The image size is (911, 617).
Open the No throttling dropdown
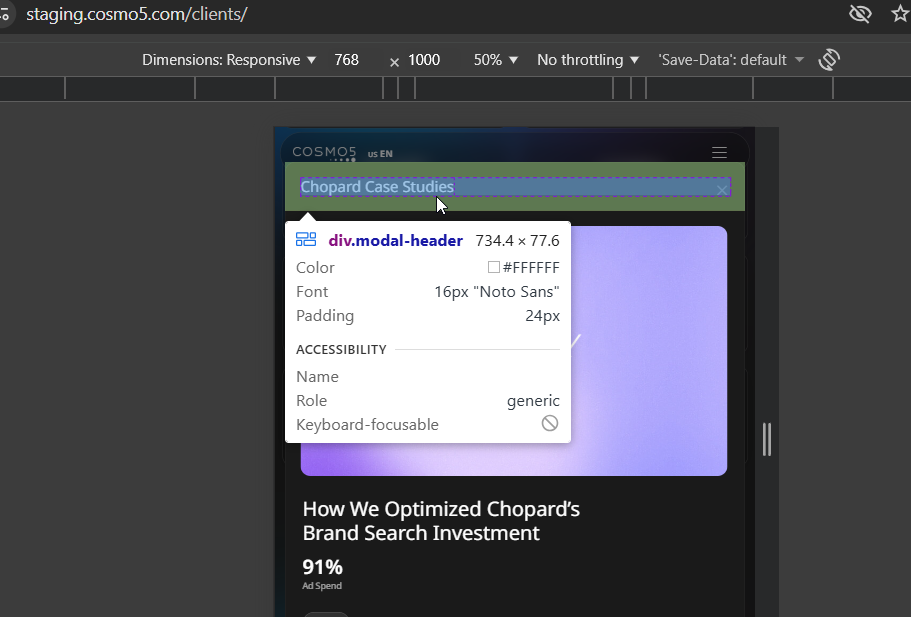(x=587, y=60)
